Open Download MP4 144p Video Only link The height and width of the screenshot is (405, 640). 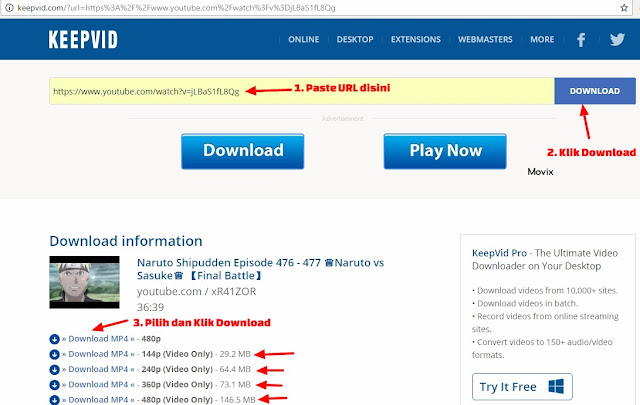point(98,354)
